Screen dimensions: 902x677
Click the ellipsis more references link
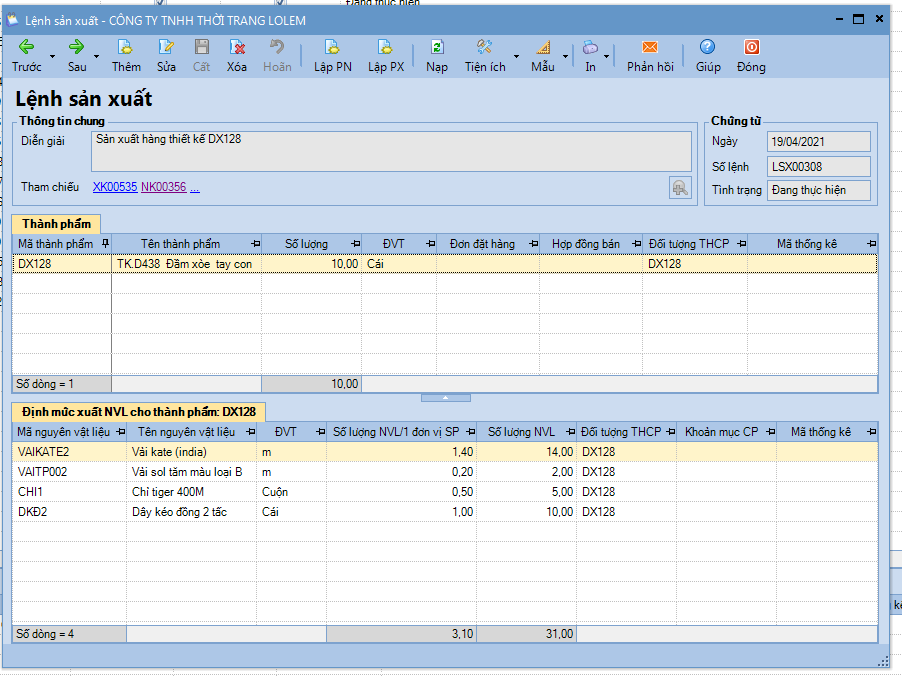click(195, 187)
